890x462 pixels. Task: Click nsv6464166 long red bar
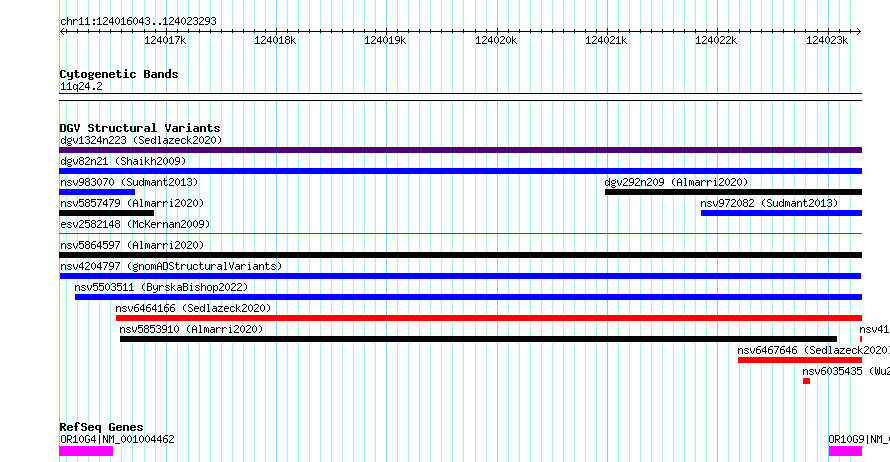click(489, 318)
